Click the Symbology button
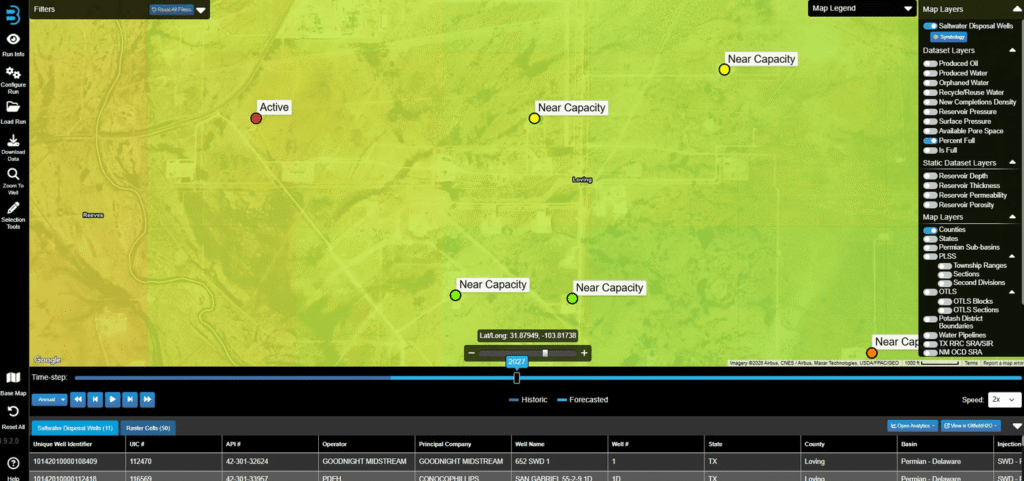This screenshot has width=1024, height=481. [948, 36]
